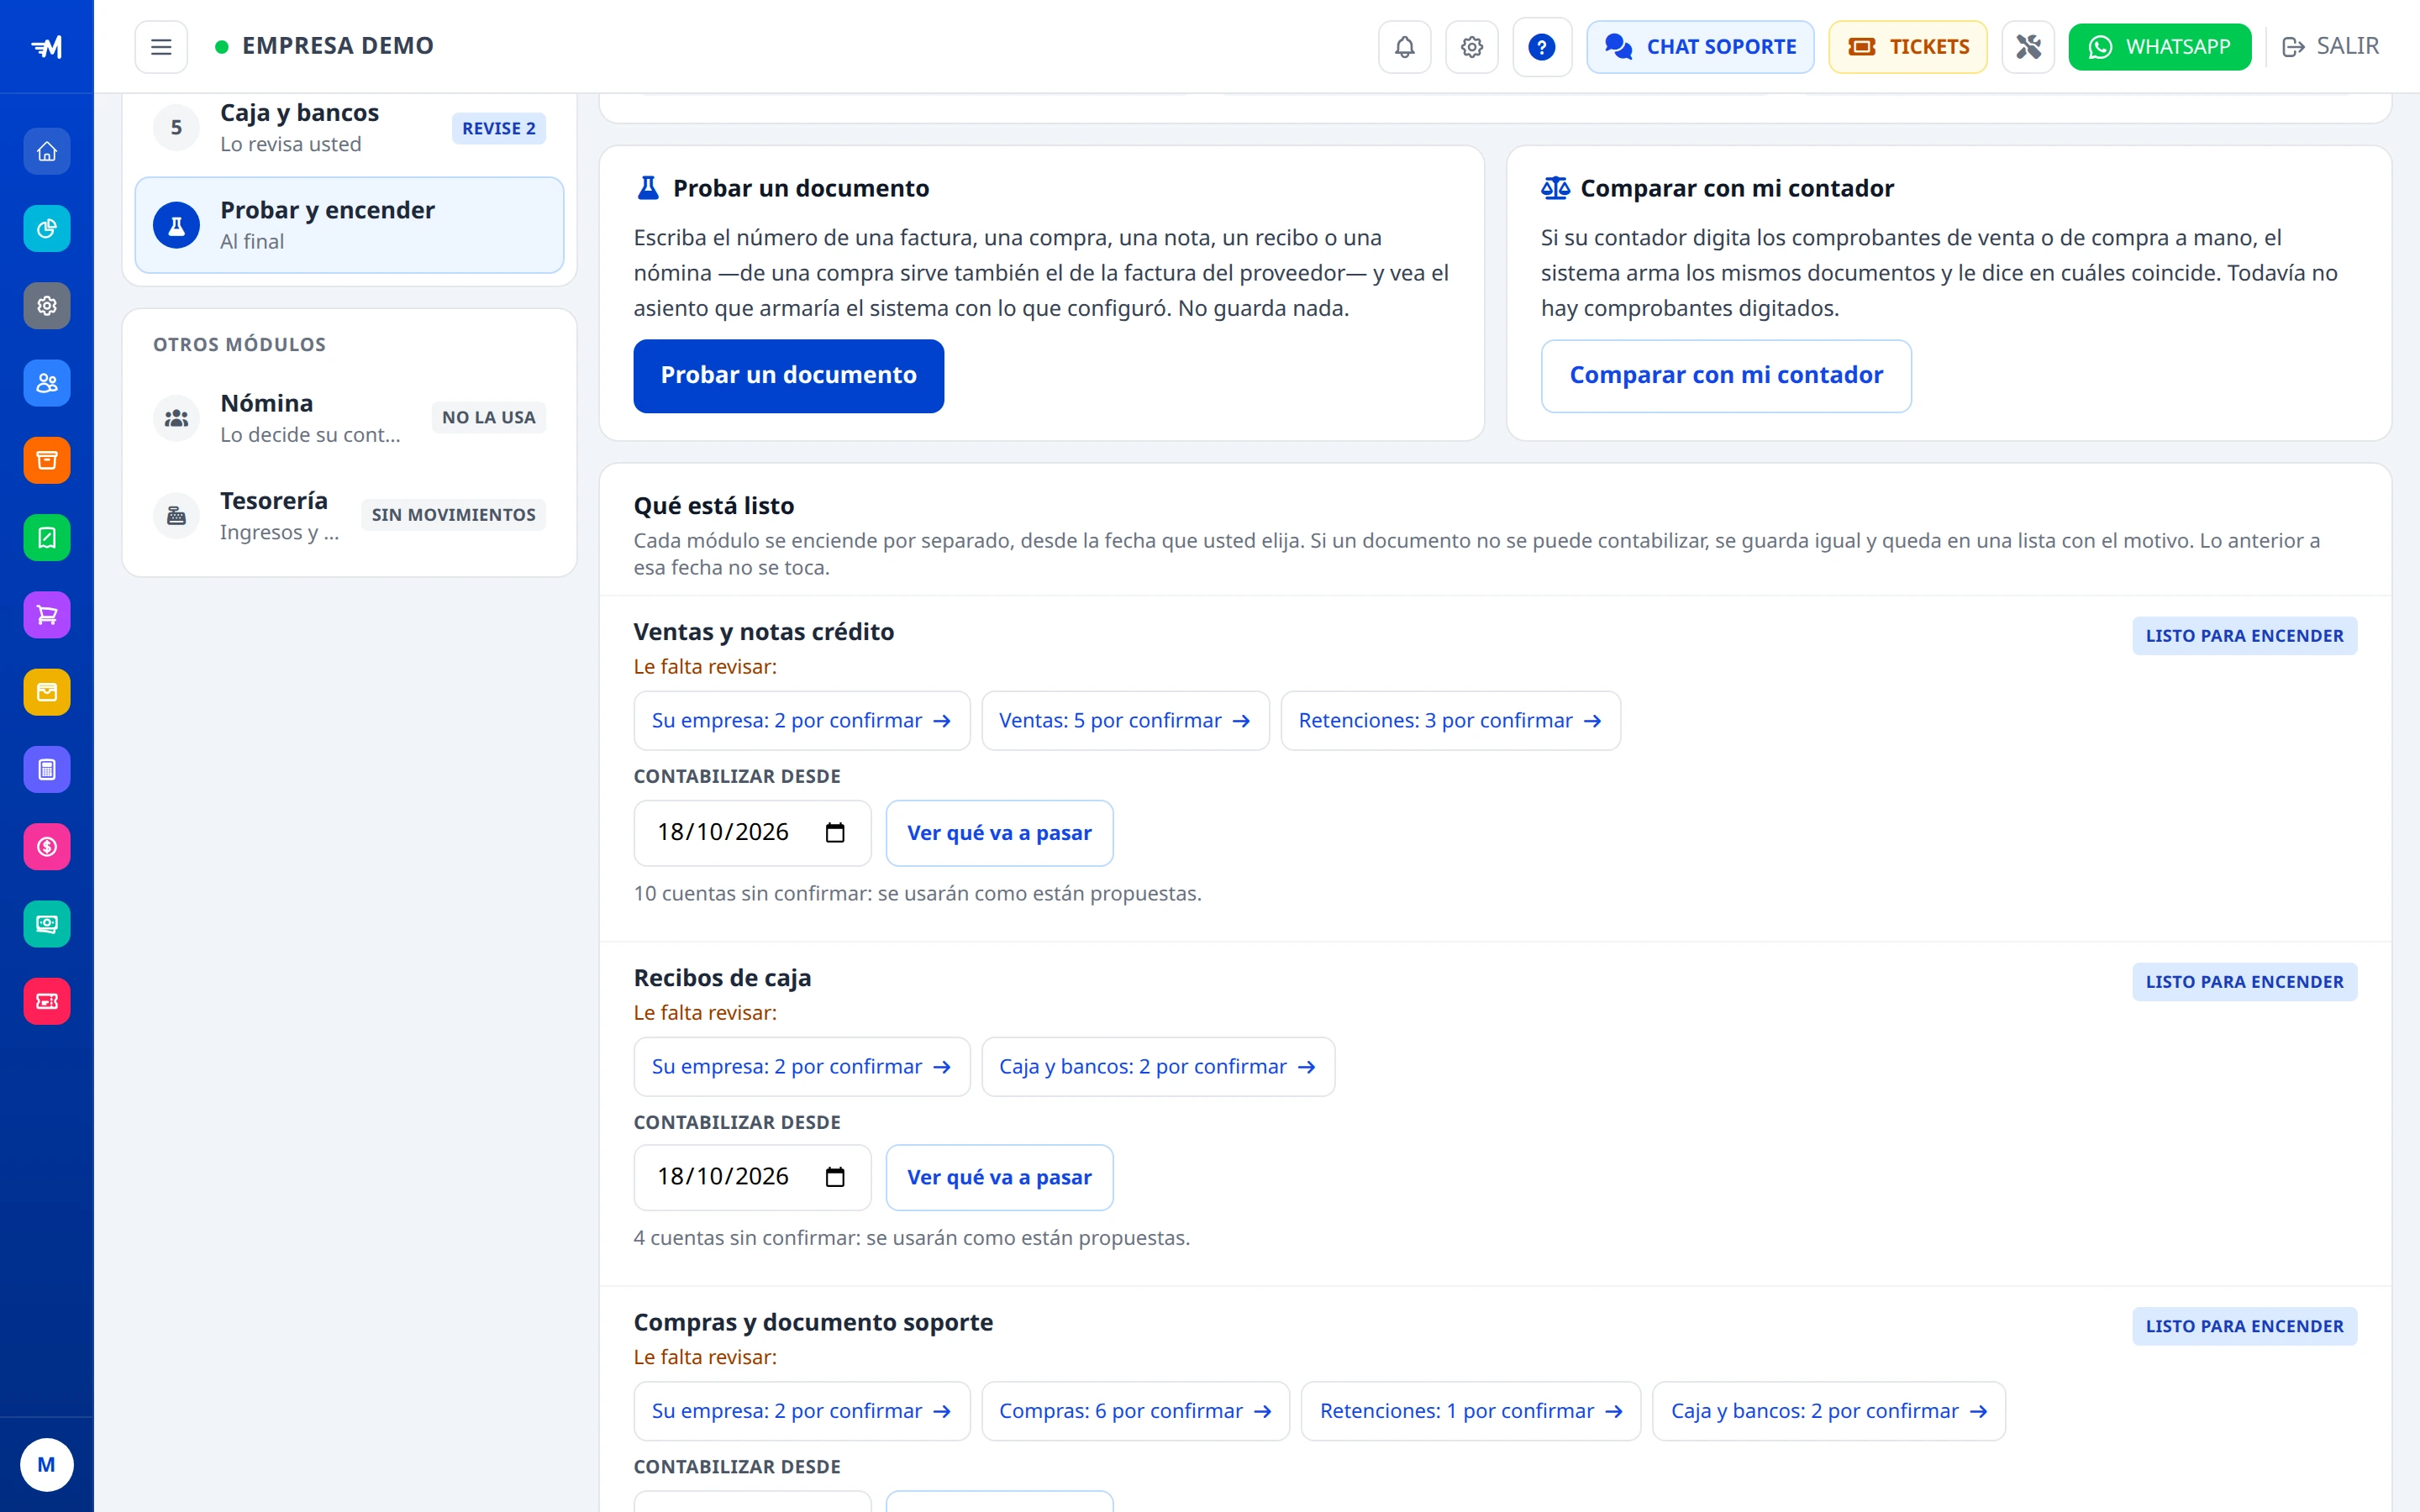Screen dimensions: 2420x1512
Task: Open WhatsApp support button
Action: (2160, 47)
